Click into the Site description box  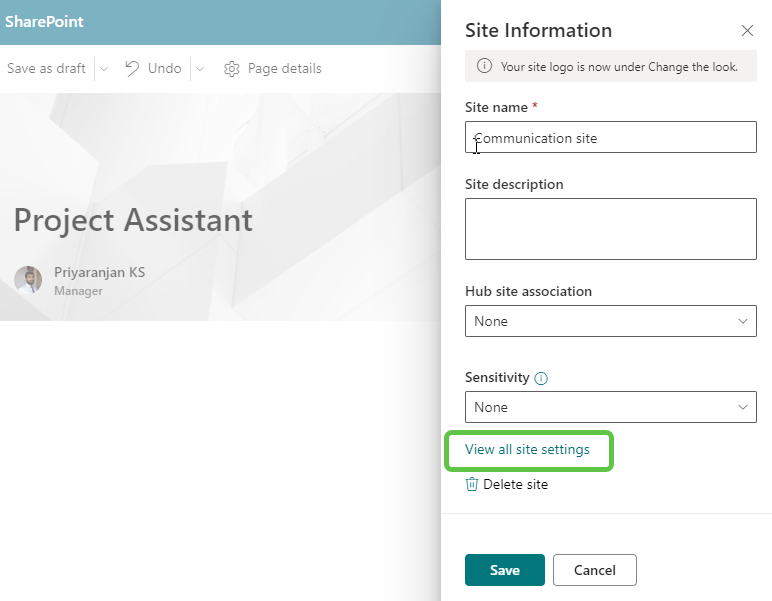coord(610,228)
